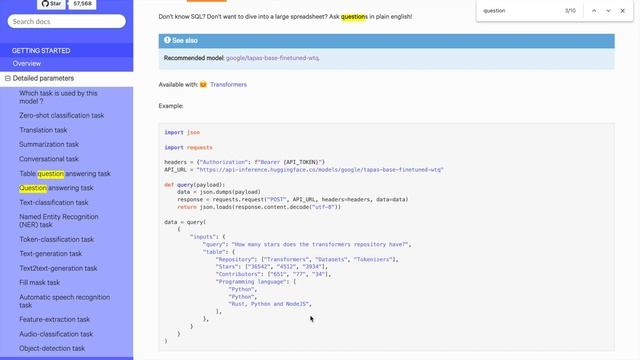Open the Overview page
This screenshot has height=360, width=640.
27,64
